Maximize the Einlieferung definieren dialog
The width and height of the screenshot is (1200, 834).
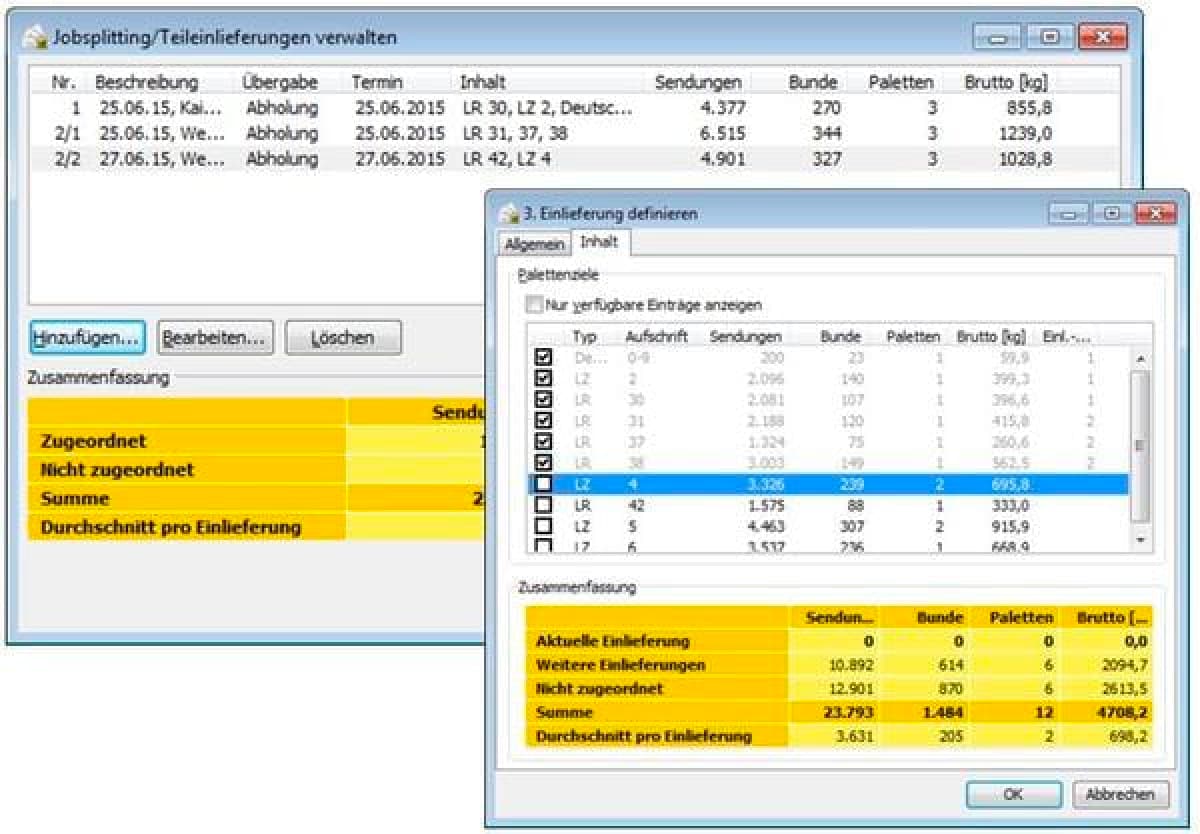[1111, 213]
